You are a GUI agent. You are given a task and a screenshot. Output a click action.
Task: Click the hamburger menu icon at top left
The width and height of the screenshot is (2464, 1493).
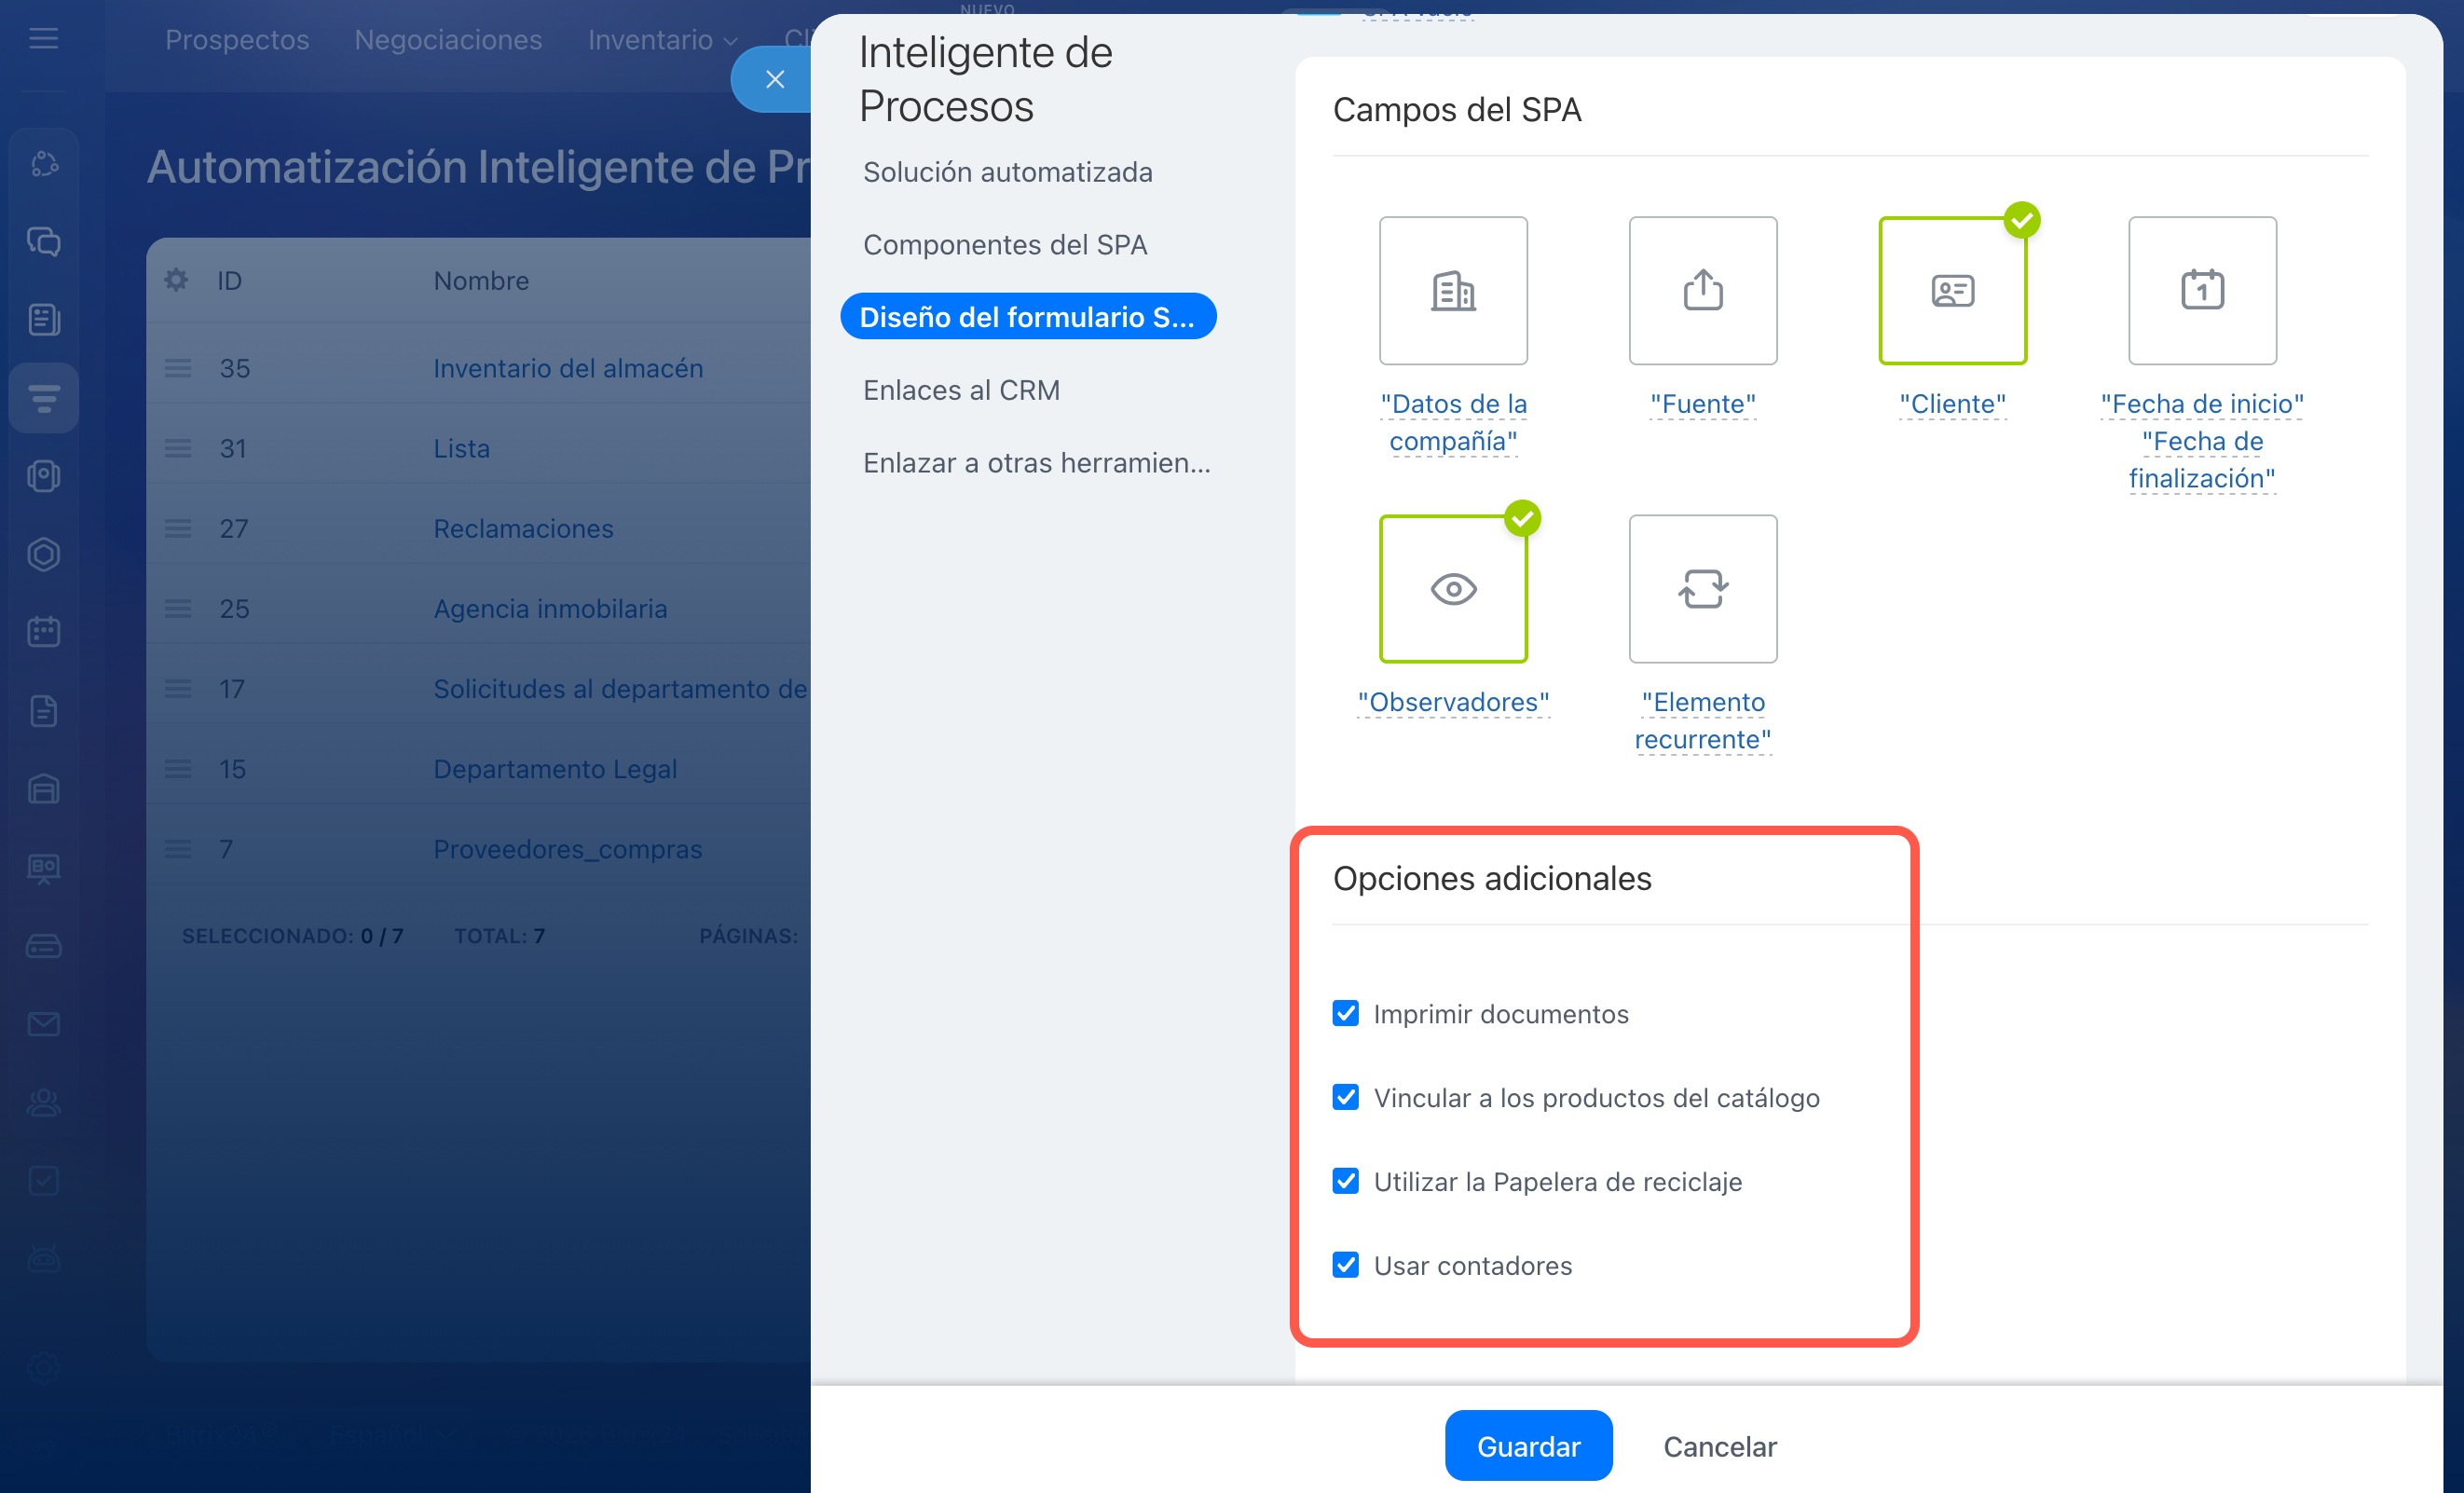click(43, 39)
